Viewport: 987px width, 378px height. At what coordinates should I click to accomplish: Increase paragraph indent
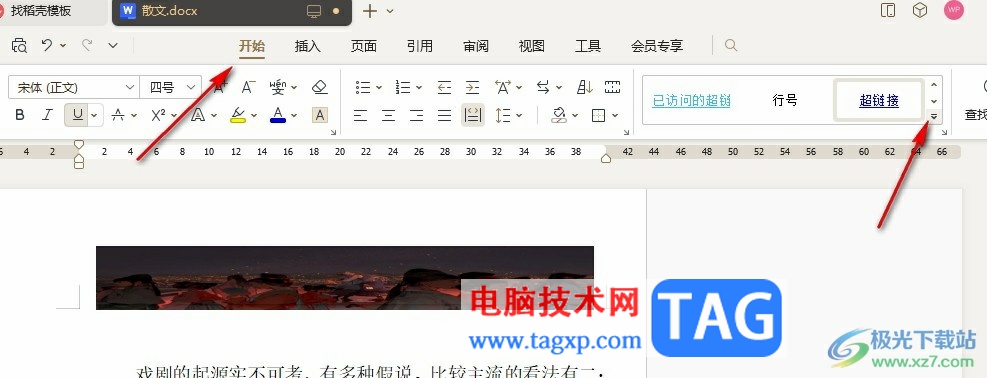click(472, 87)
